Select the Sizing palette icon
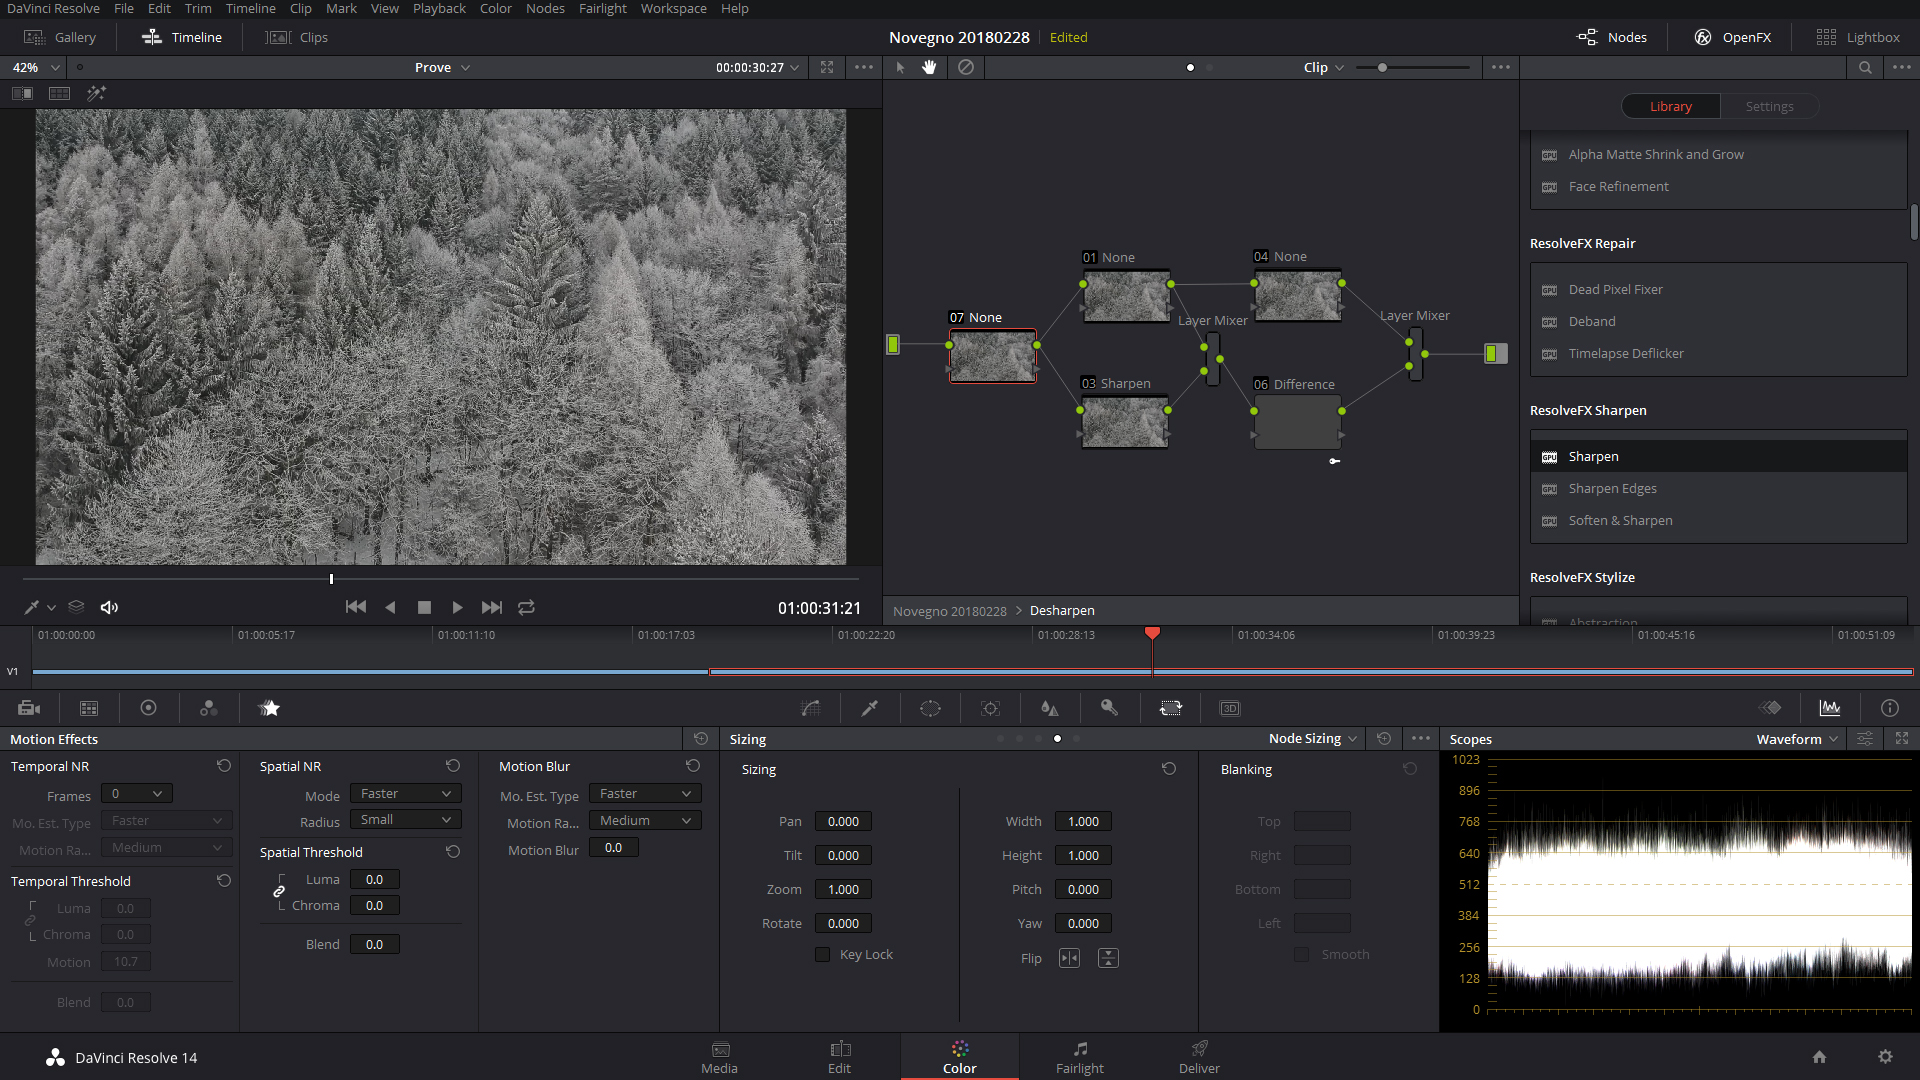This screenshot has height=1080, width=1920. [1170, 708]
